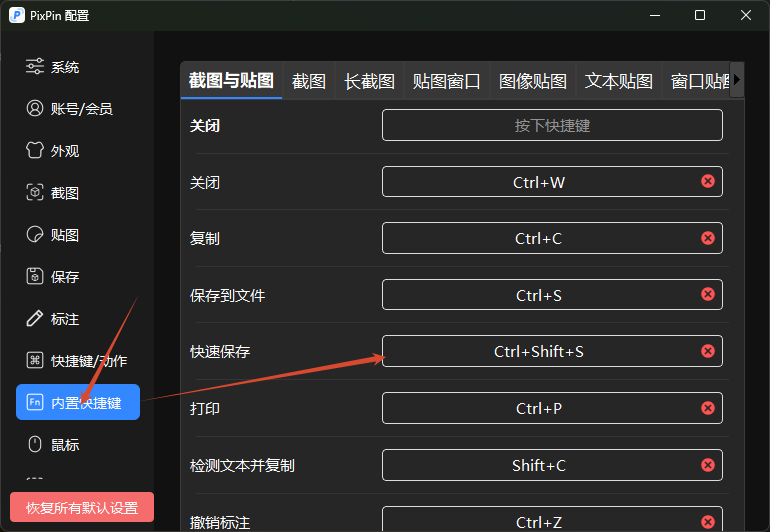Clear the Ctrl+W shortcut with red X
The width and height of the screenshot is (770, 532).
coord(708,181)
